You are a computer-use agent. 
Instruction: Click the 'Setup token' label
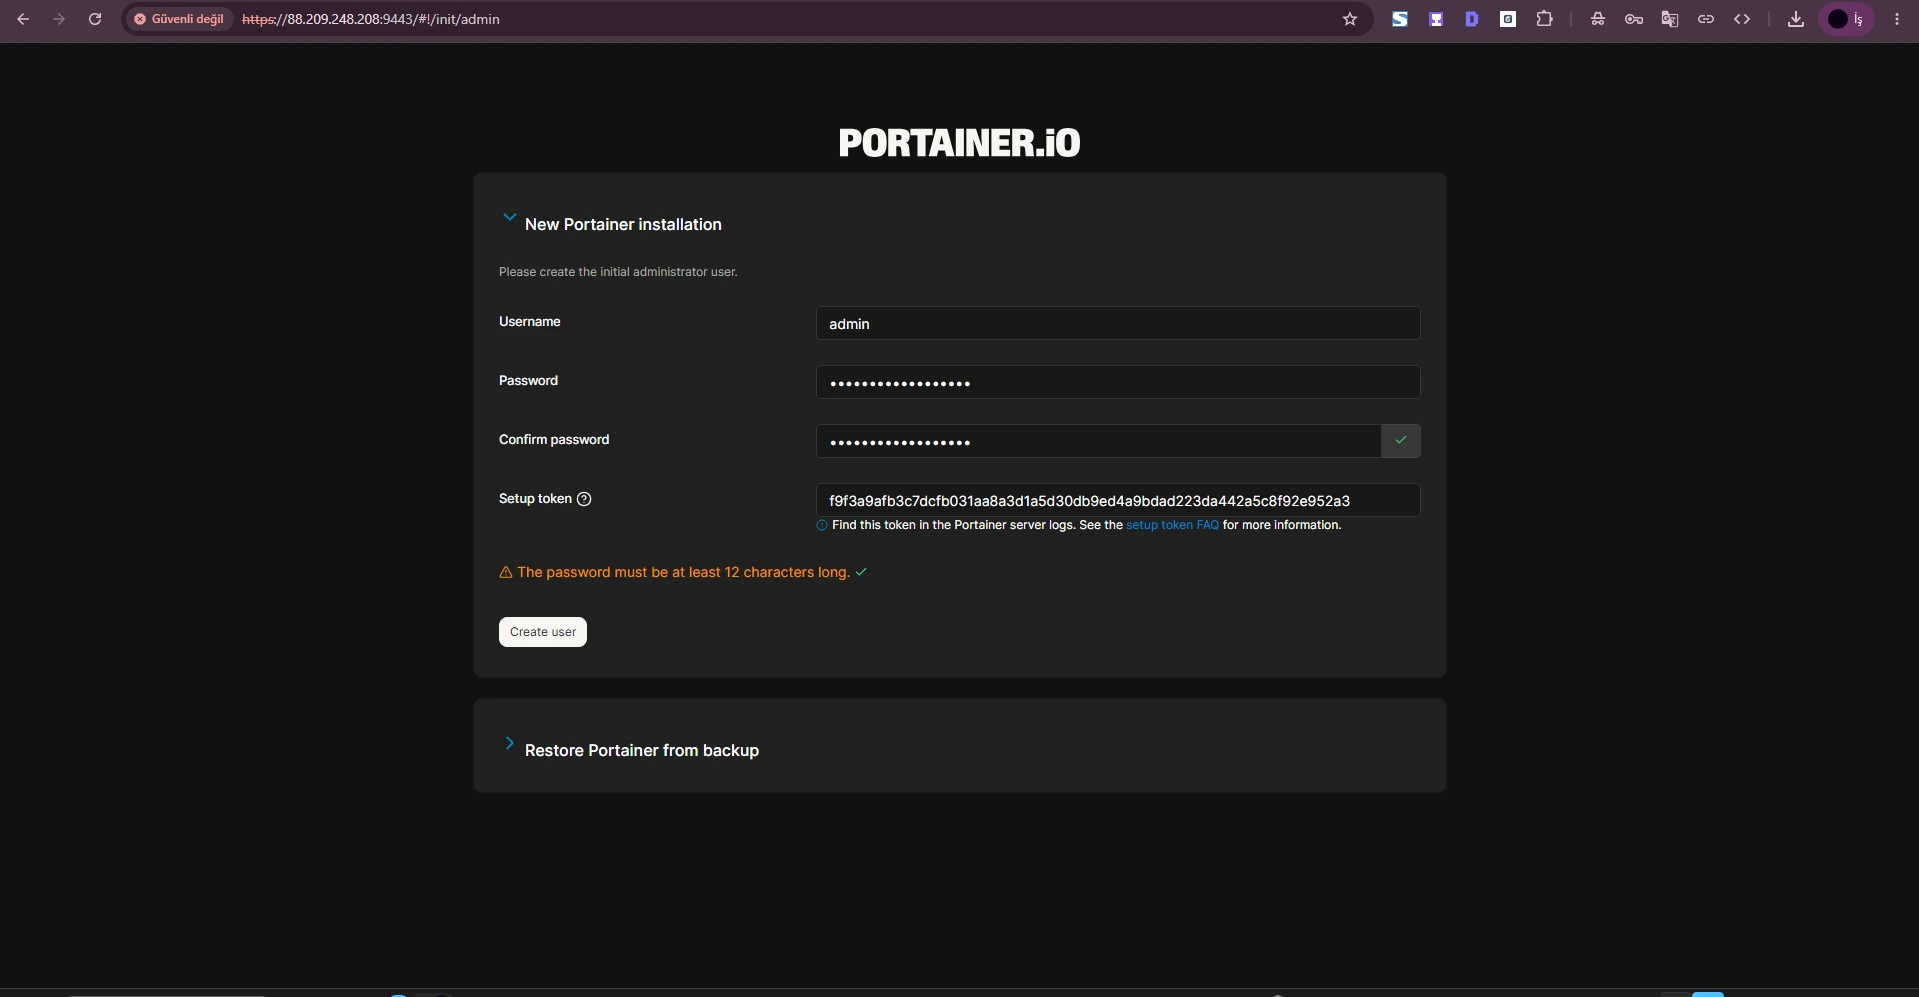tap(535, 499)
